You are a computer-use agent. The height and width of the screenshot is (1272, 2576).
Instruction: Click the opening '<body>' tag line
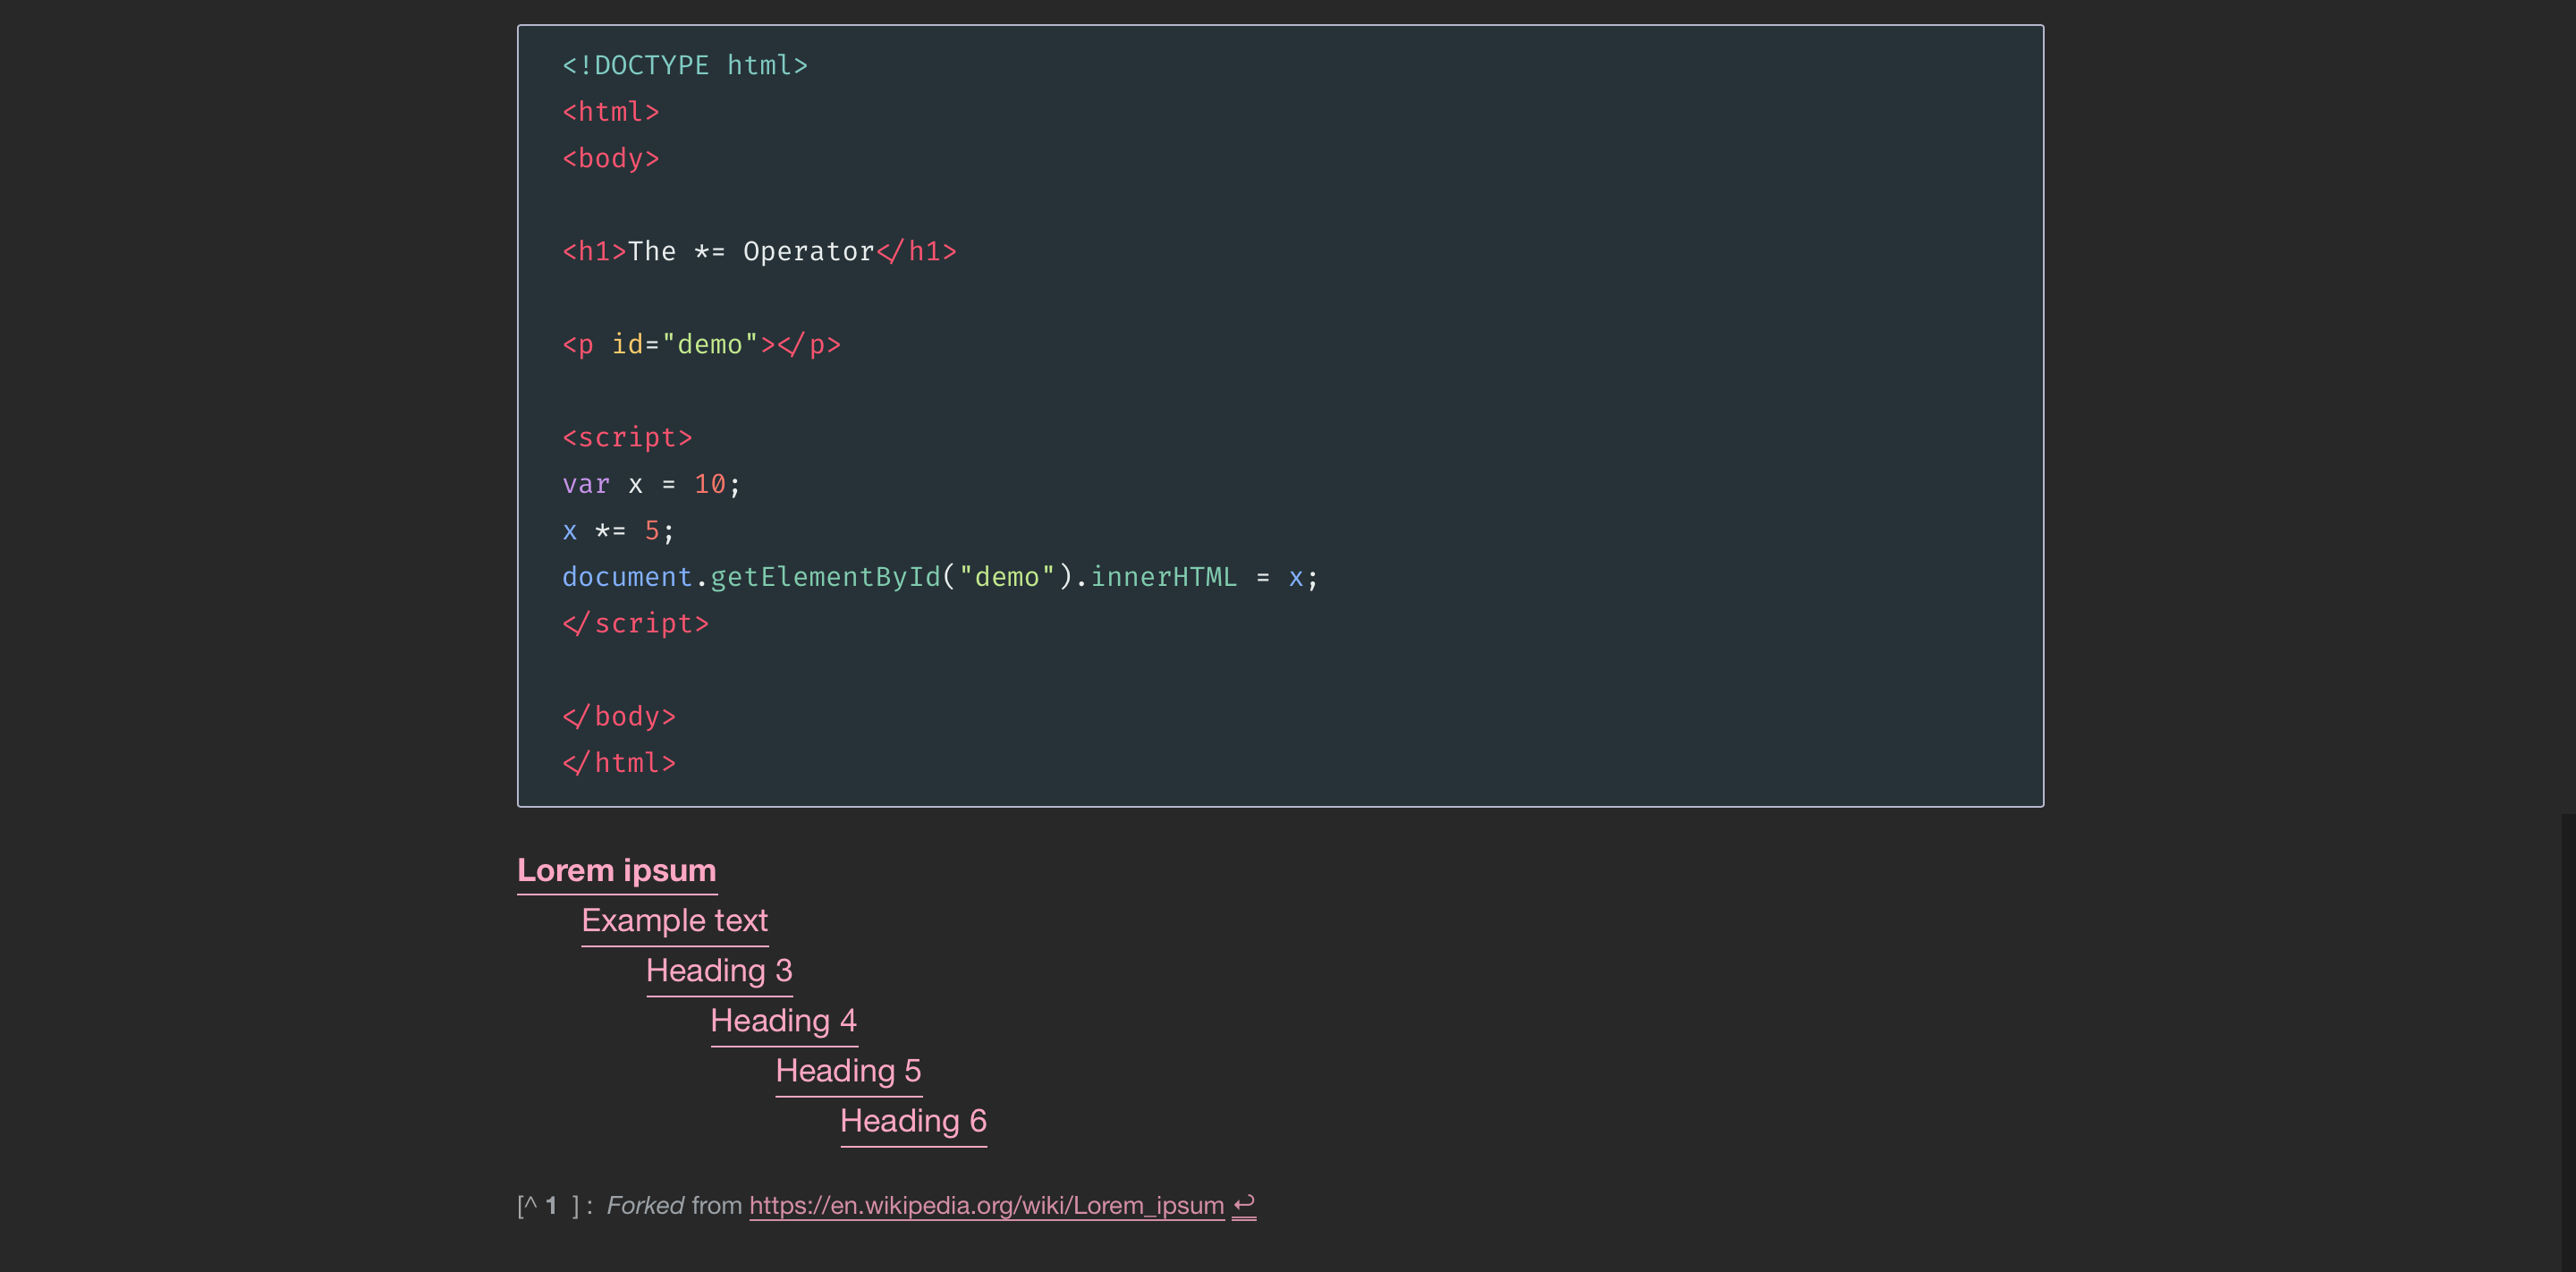[610, 158]
